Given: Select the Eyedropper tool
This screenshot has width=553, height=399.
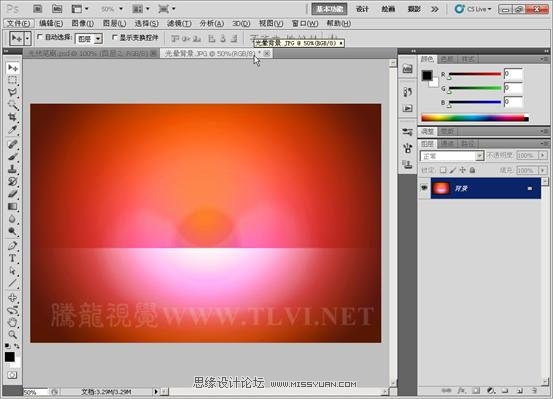Looking at the screenshot, I should (x=13, y=129).
